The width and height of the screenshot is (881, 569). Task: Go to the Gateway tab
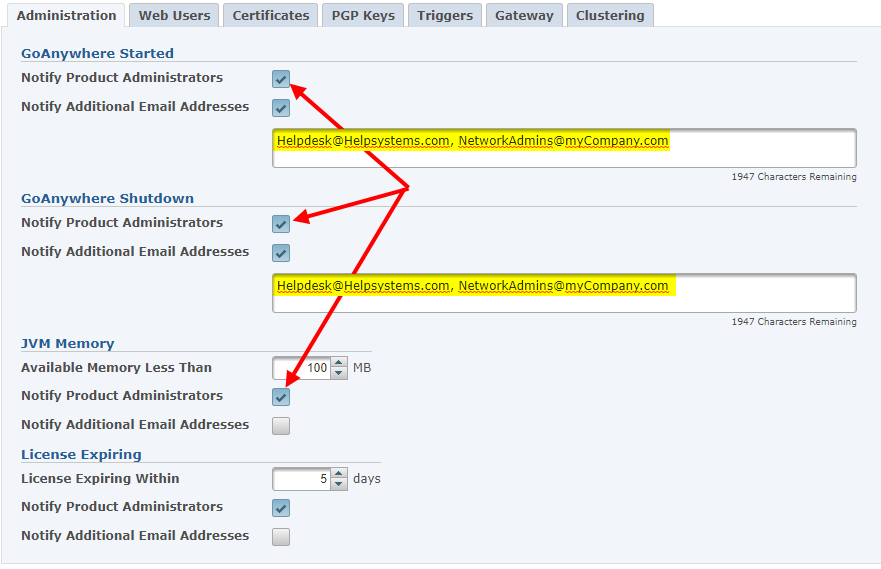coord(524,15)
